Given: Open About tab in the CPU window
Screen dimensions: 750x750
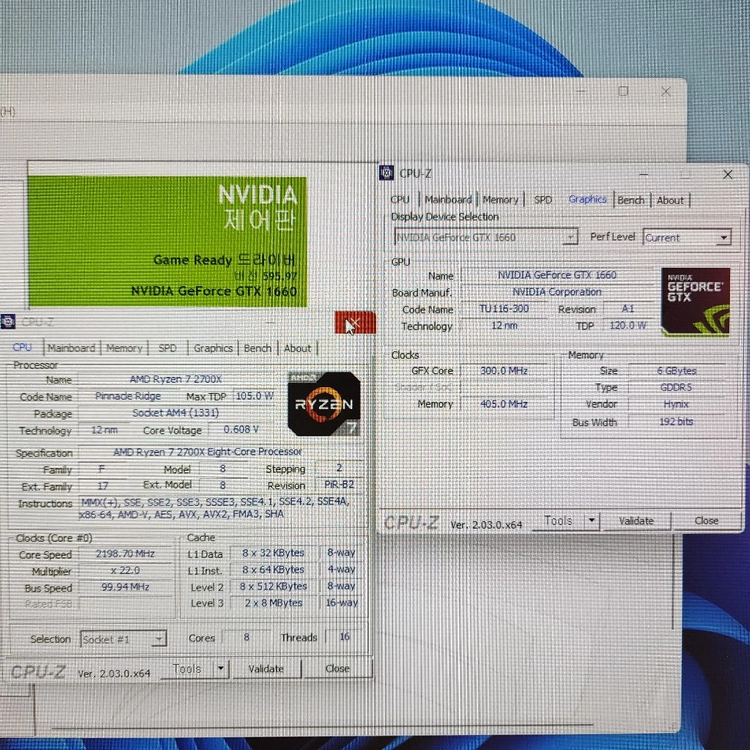Looking at the screenshot, I should point(298,348).
